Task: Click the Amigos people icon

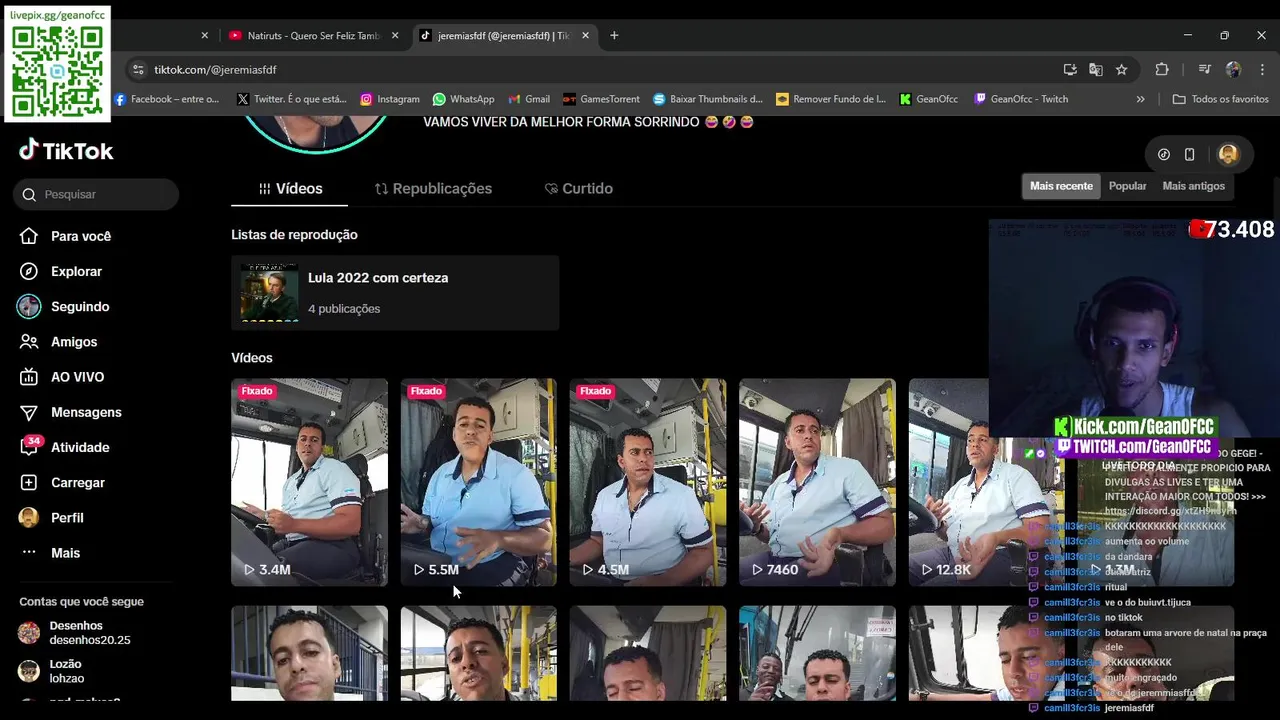Action: [29, 342]
